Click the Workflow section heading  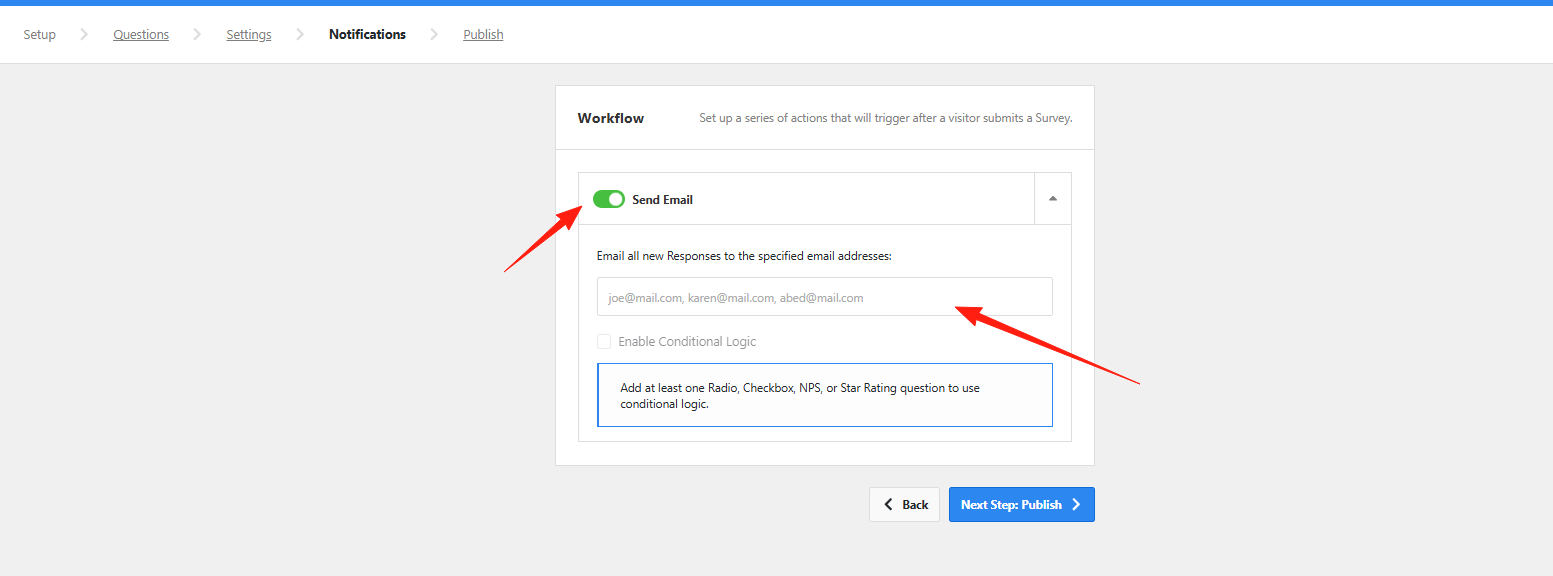(x=611, y=118)
